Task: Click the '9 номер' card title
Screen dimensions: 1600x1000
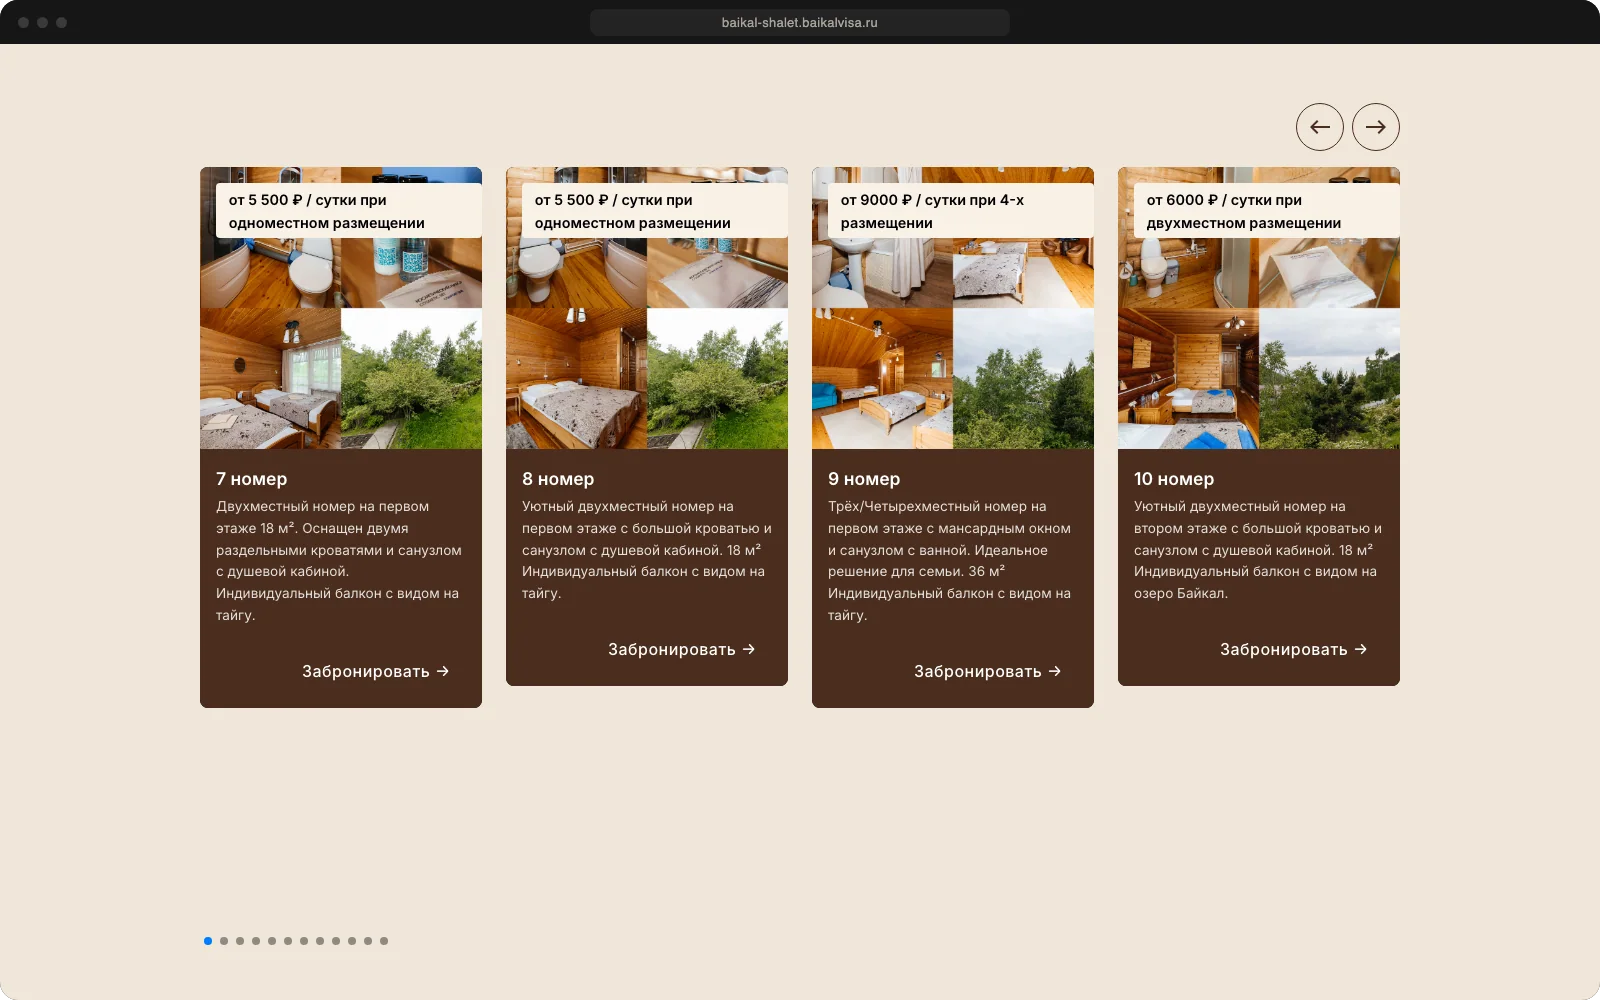Action: [864, 479]
